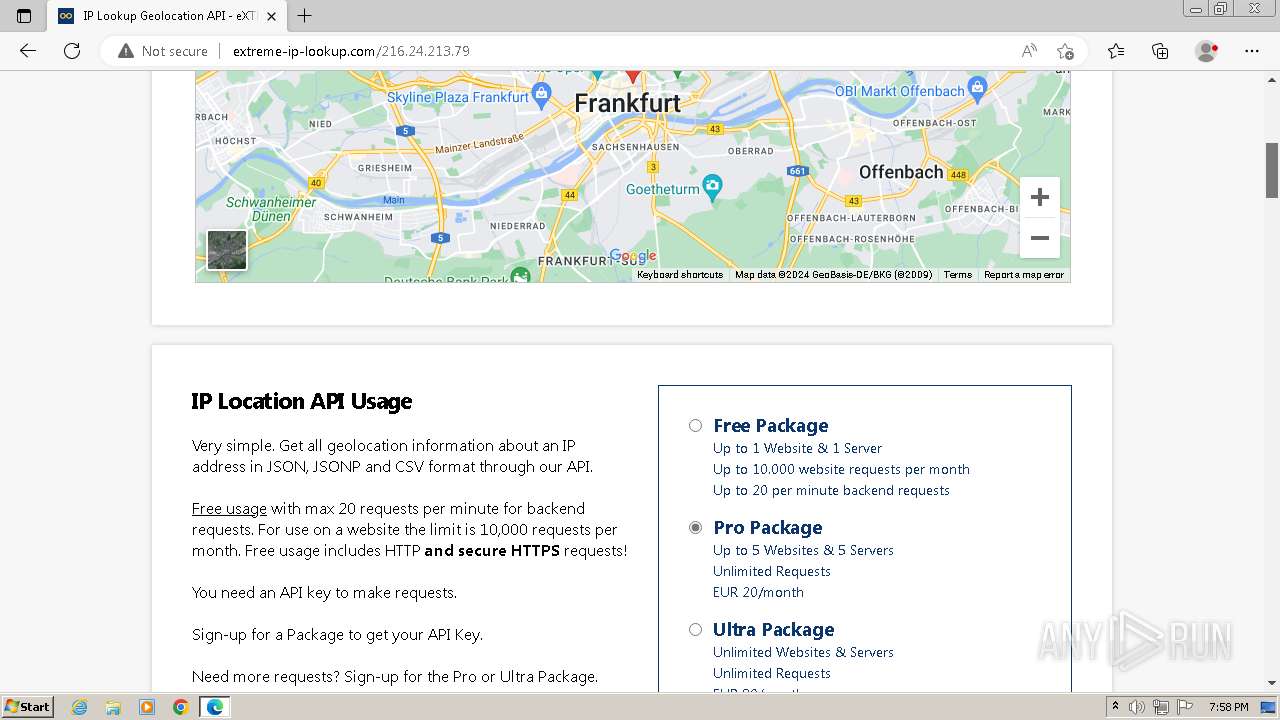The image size is (1280, 720).
Task: Open Settings and more menu
Action: pyautogui.click(x=1252, y=51)
